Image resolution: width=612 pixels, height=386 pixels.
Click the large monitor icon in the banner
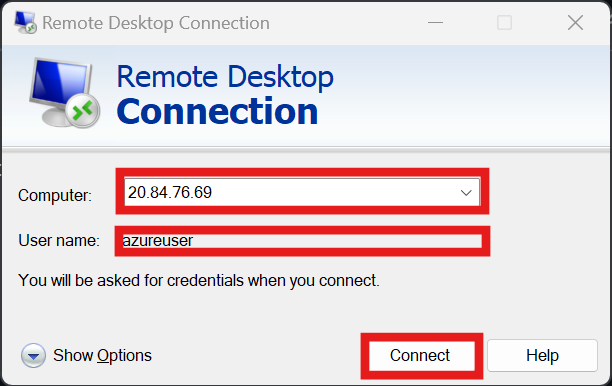[x=64, y=92]
